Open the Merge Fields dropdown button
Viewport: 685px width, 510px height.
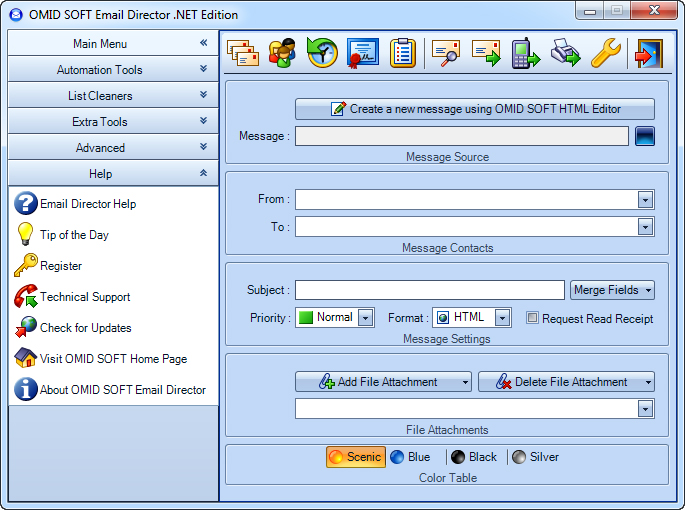(612, 290)
